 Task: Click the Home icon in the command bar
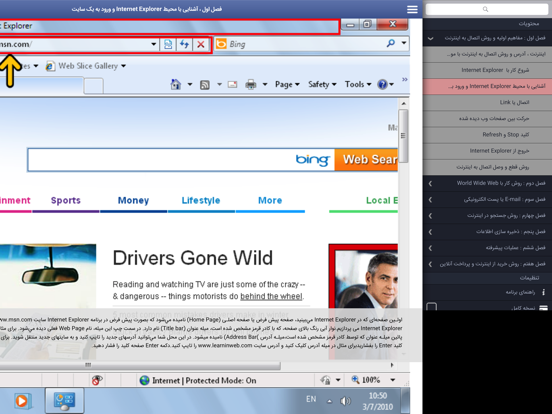(x=175, y=84)
